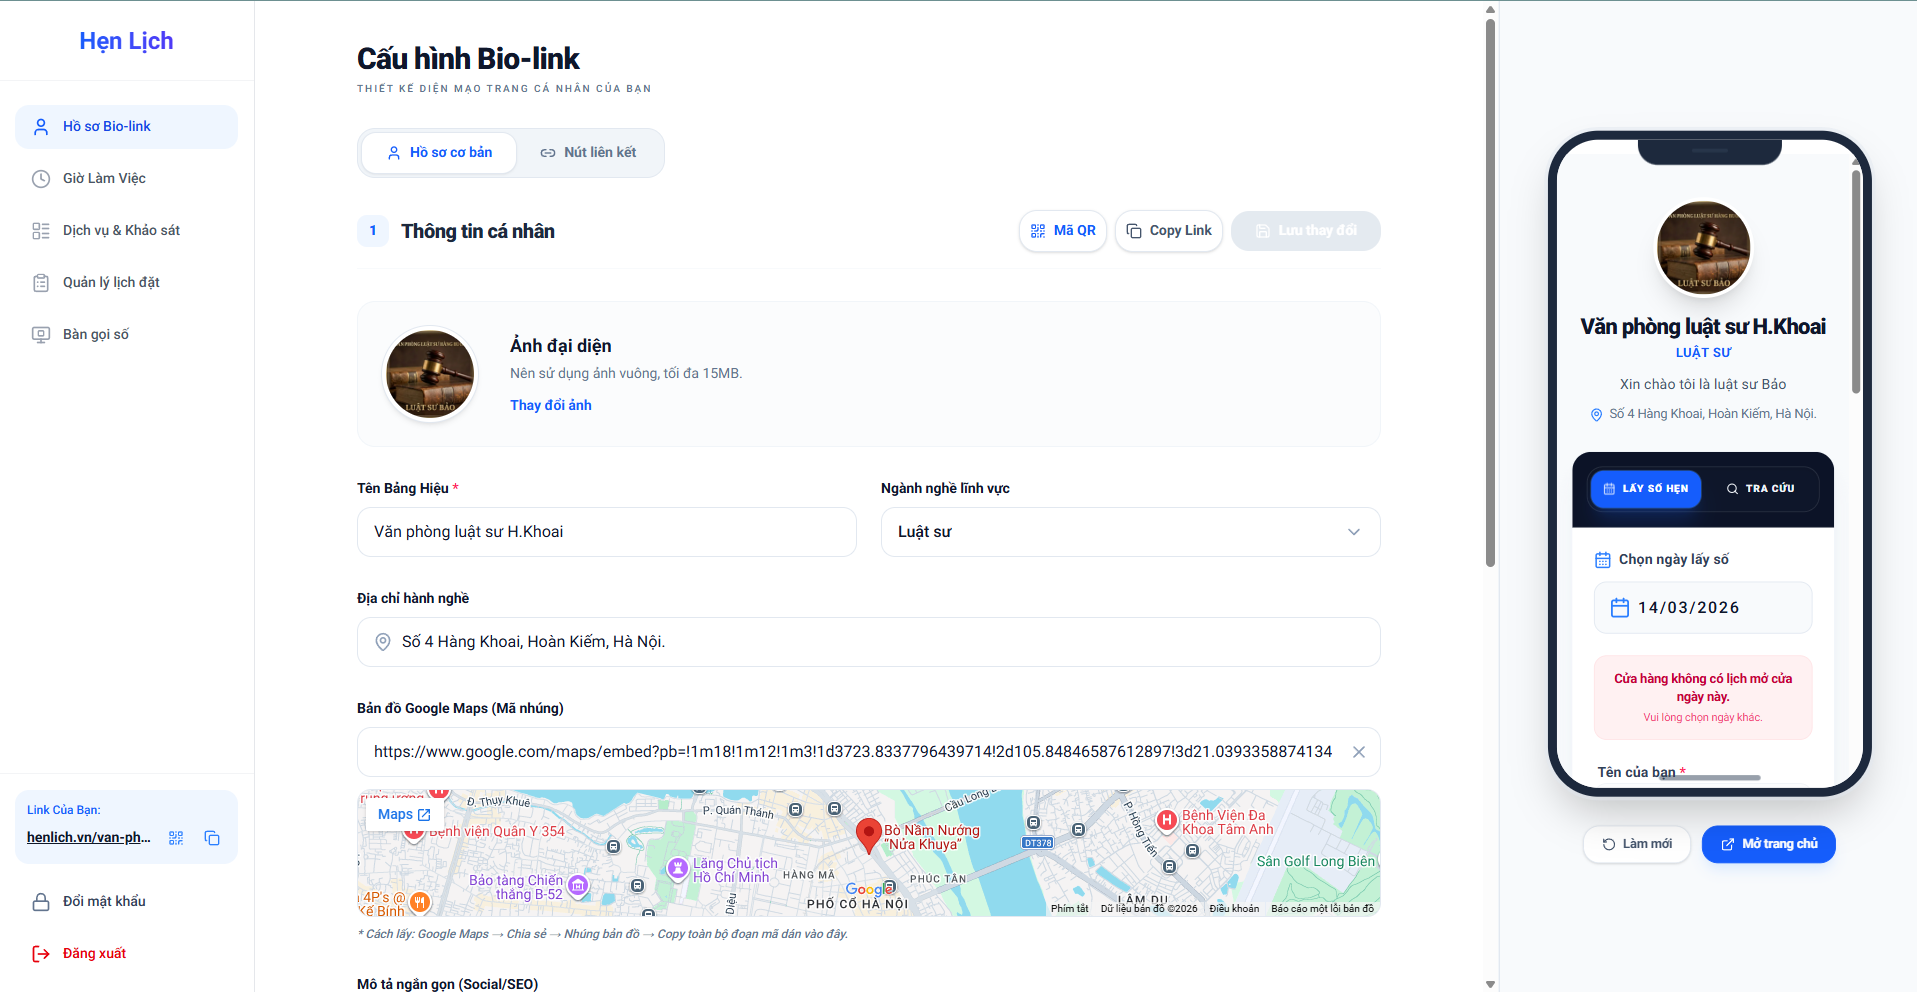Viewport: 1917px width, 992px height.
Task: Switch to Nút liên kết tab
Action: [588, 153]
